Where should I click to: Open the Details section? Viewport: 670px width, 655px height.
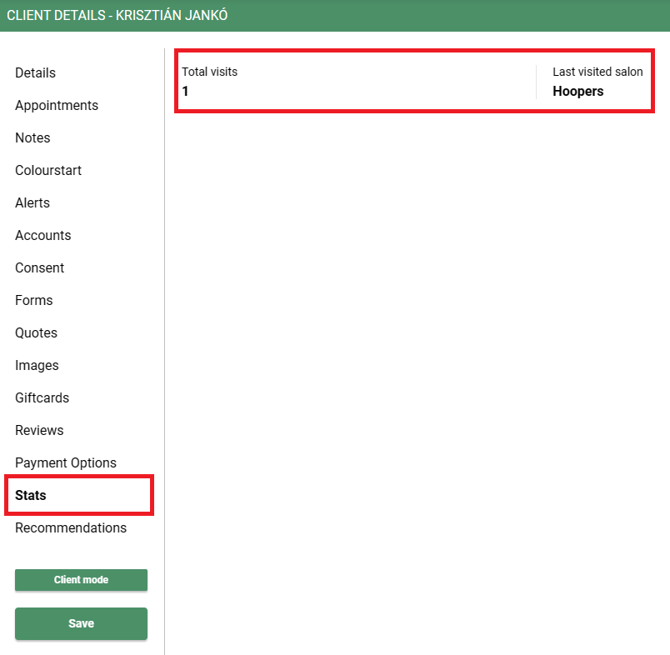coord(35,73)
